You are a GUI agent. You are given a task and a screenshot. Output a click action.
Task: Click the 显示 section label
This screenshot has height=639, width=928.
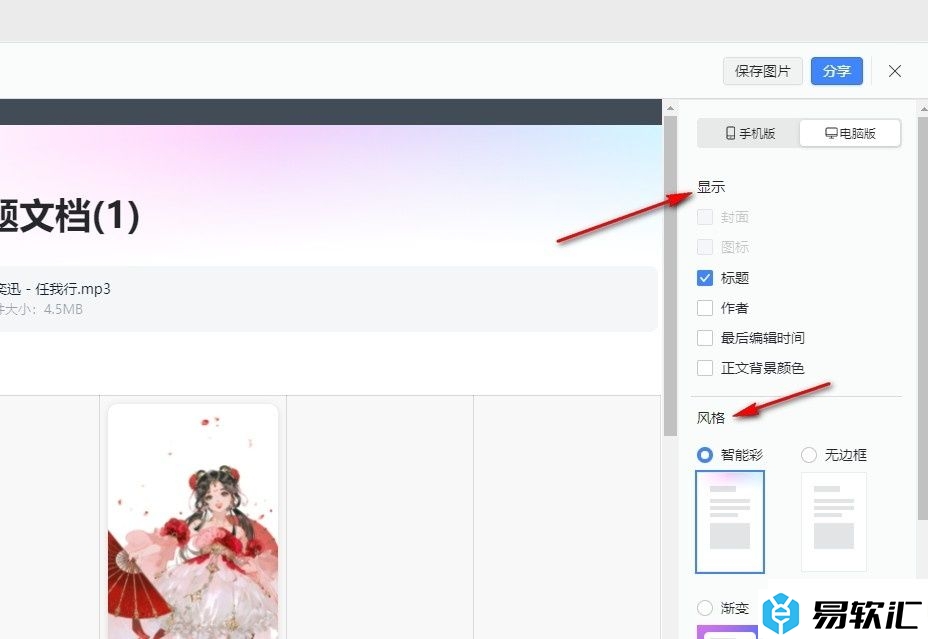coord(711,187)
